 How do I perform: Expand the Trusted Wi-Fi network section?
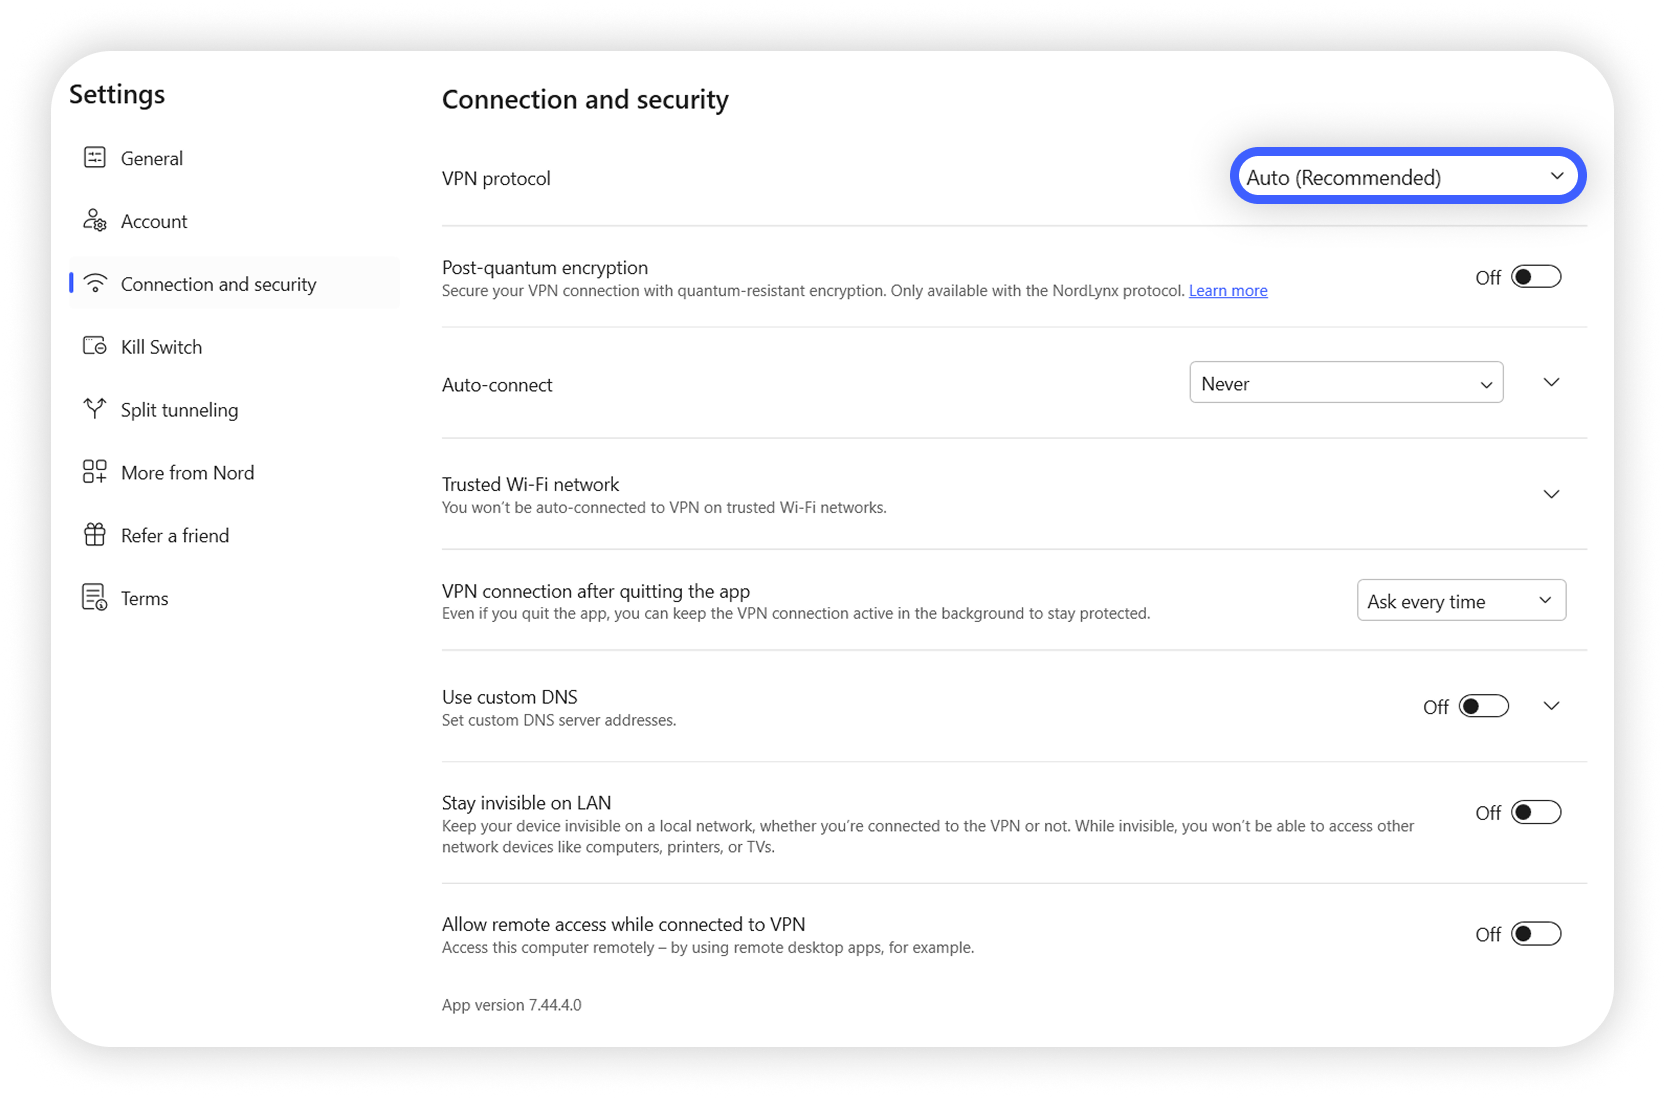[x=1551, y=493]
